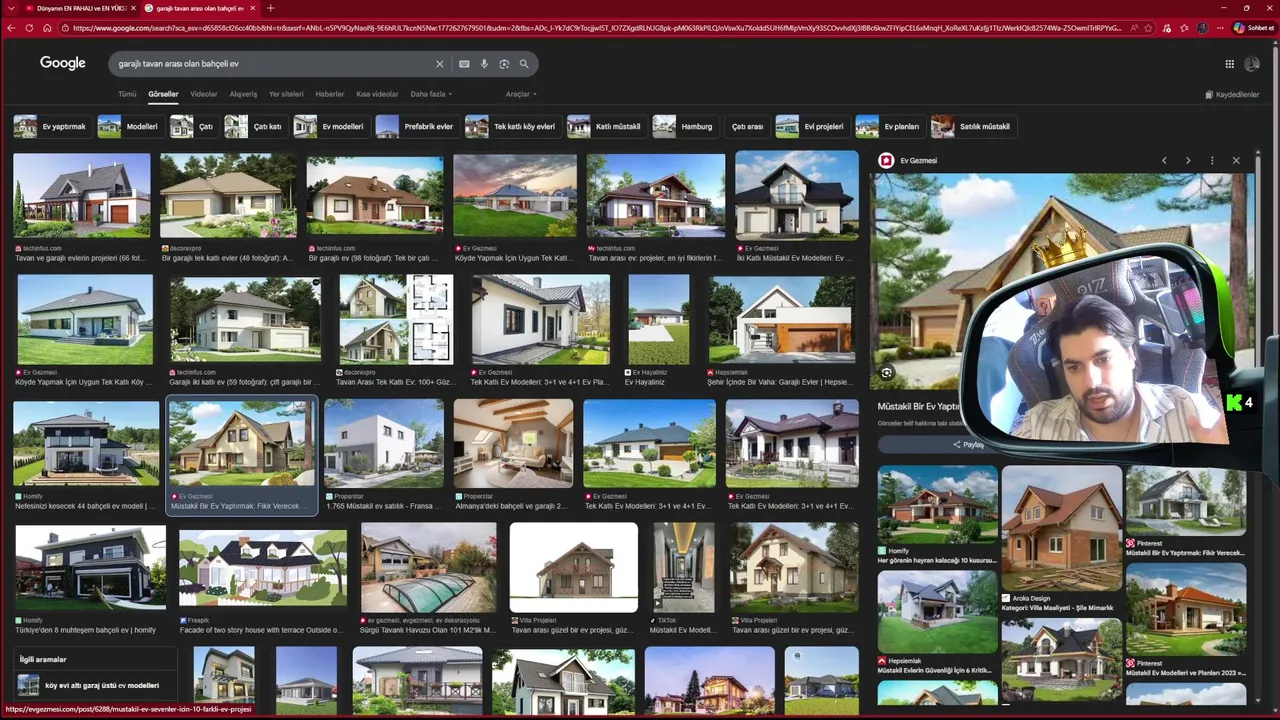The height and width of the screenshot is (720, 1280).
Task: Show previous image in preview panel
Action: click(x=1164, y=160)
